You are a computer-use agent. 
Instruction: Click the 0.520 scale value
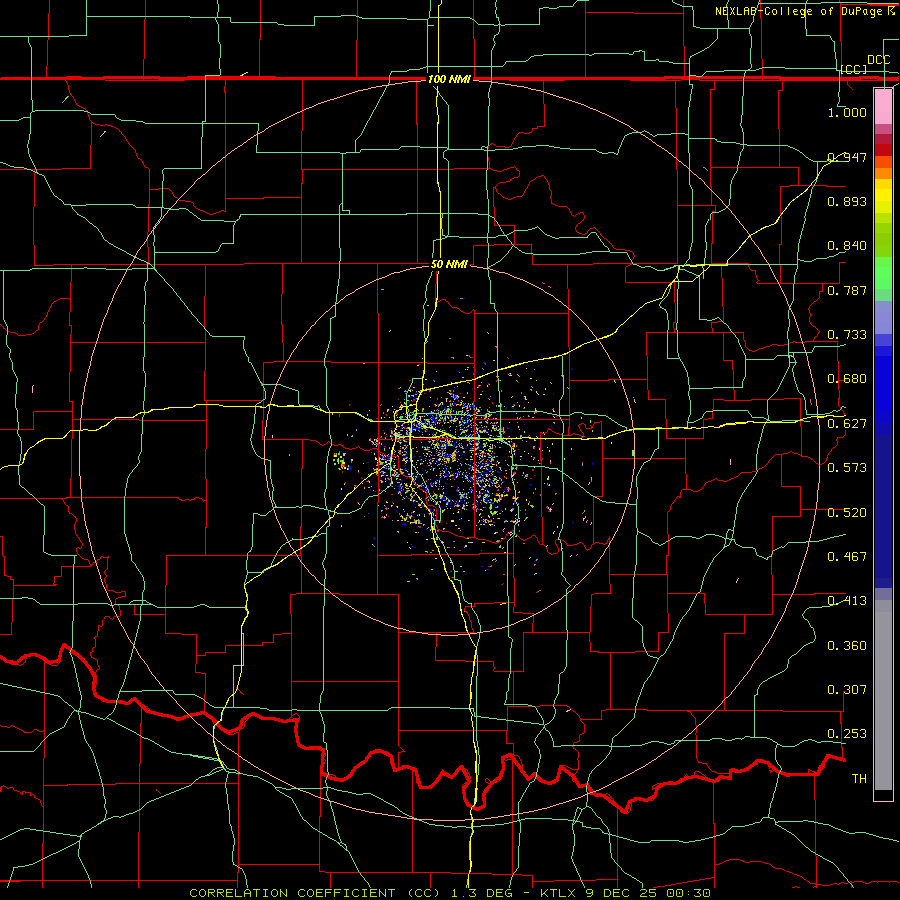847,513
